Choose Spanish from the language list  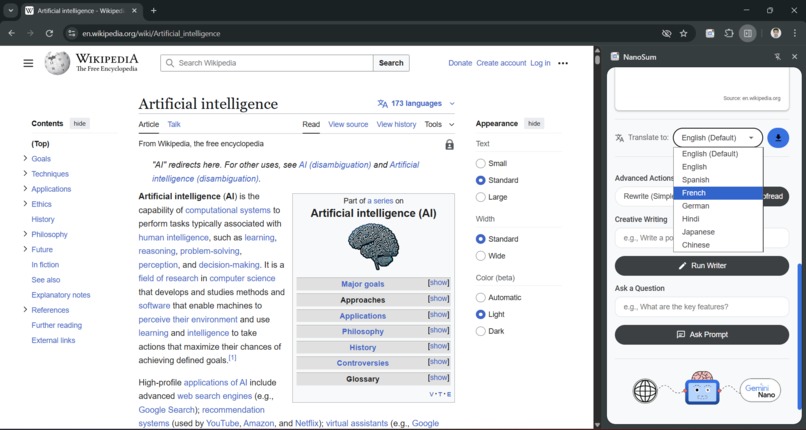(x=718, y=180)
